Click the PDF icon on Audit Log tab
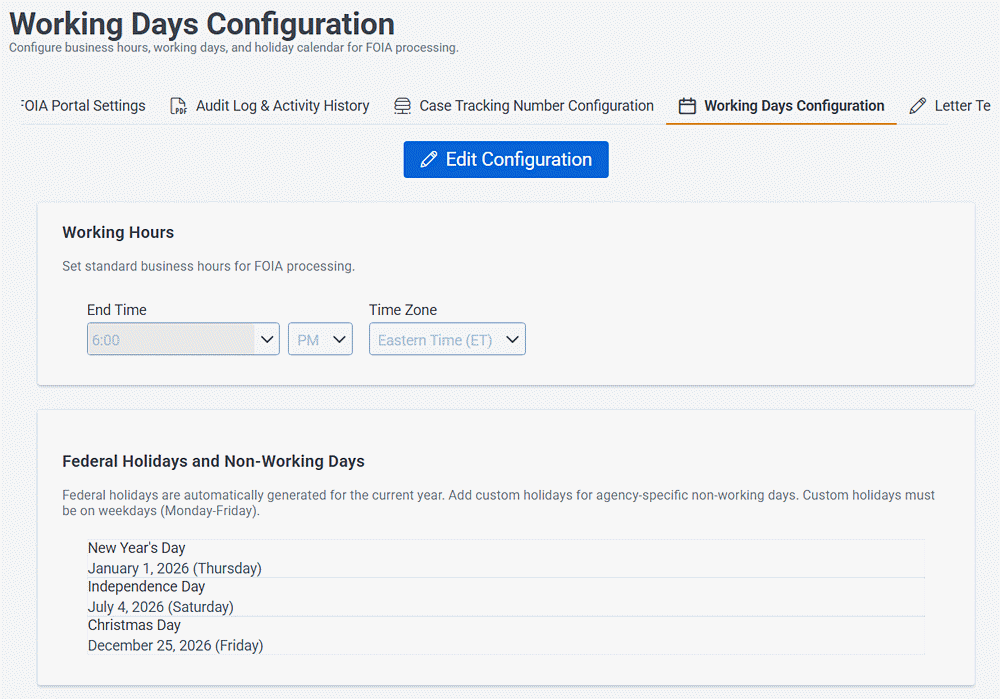The height and width of the screenshot is (699, 1000). [179, 105]
